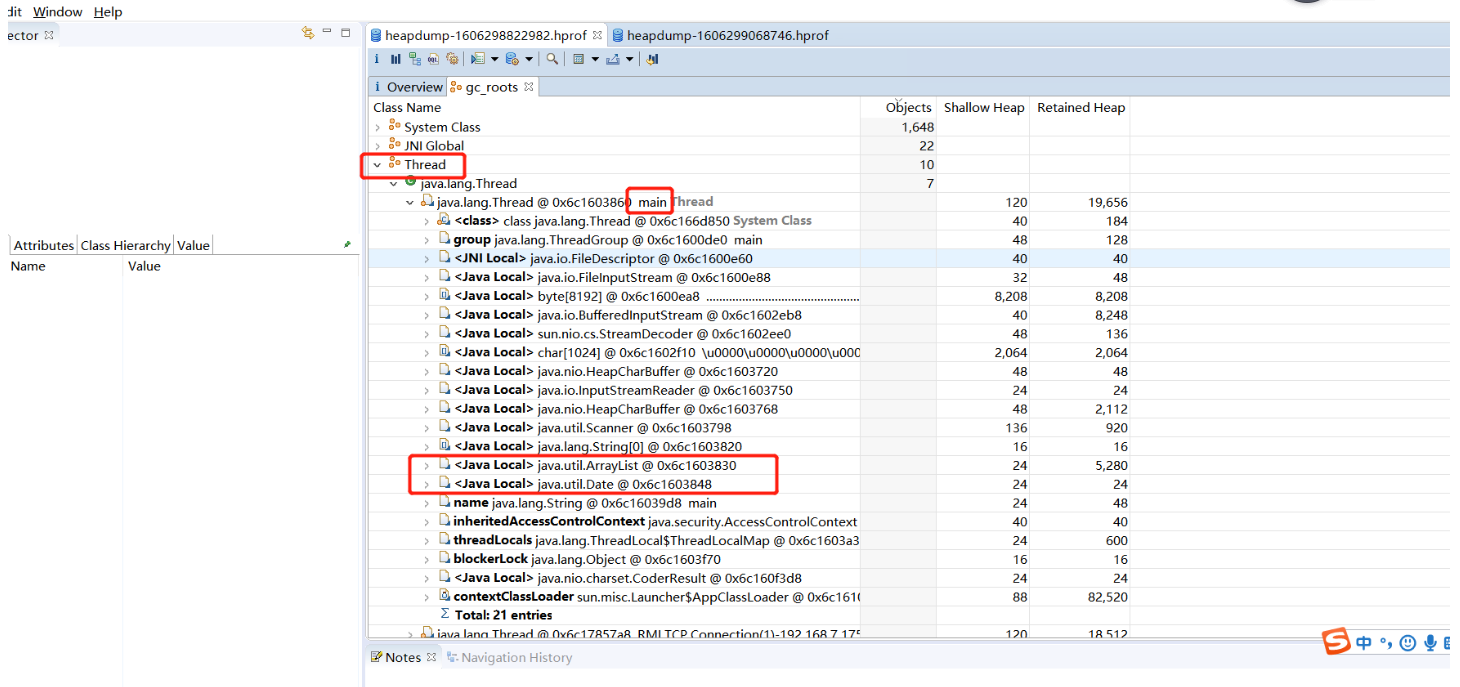Open the Window menu

pos(57,12)
